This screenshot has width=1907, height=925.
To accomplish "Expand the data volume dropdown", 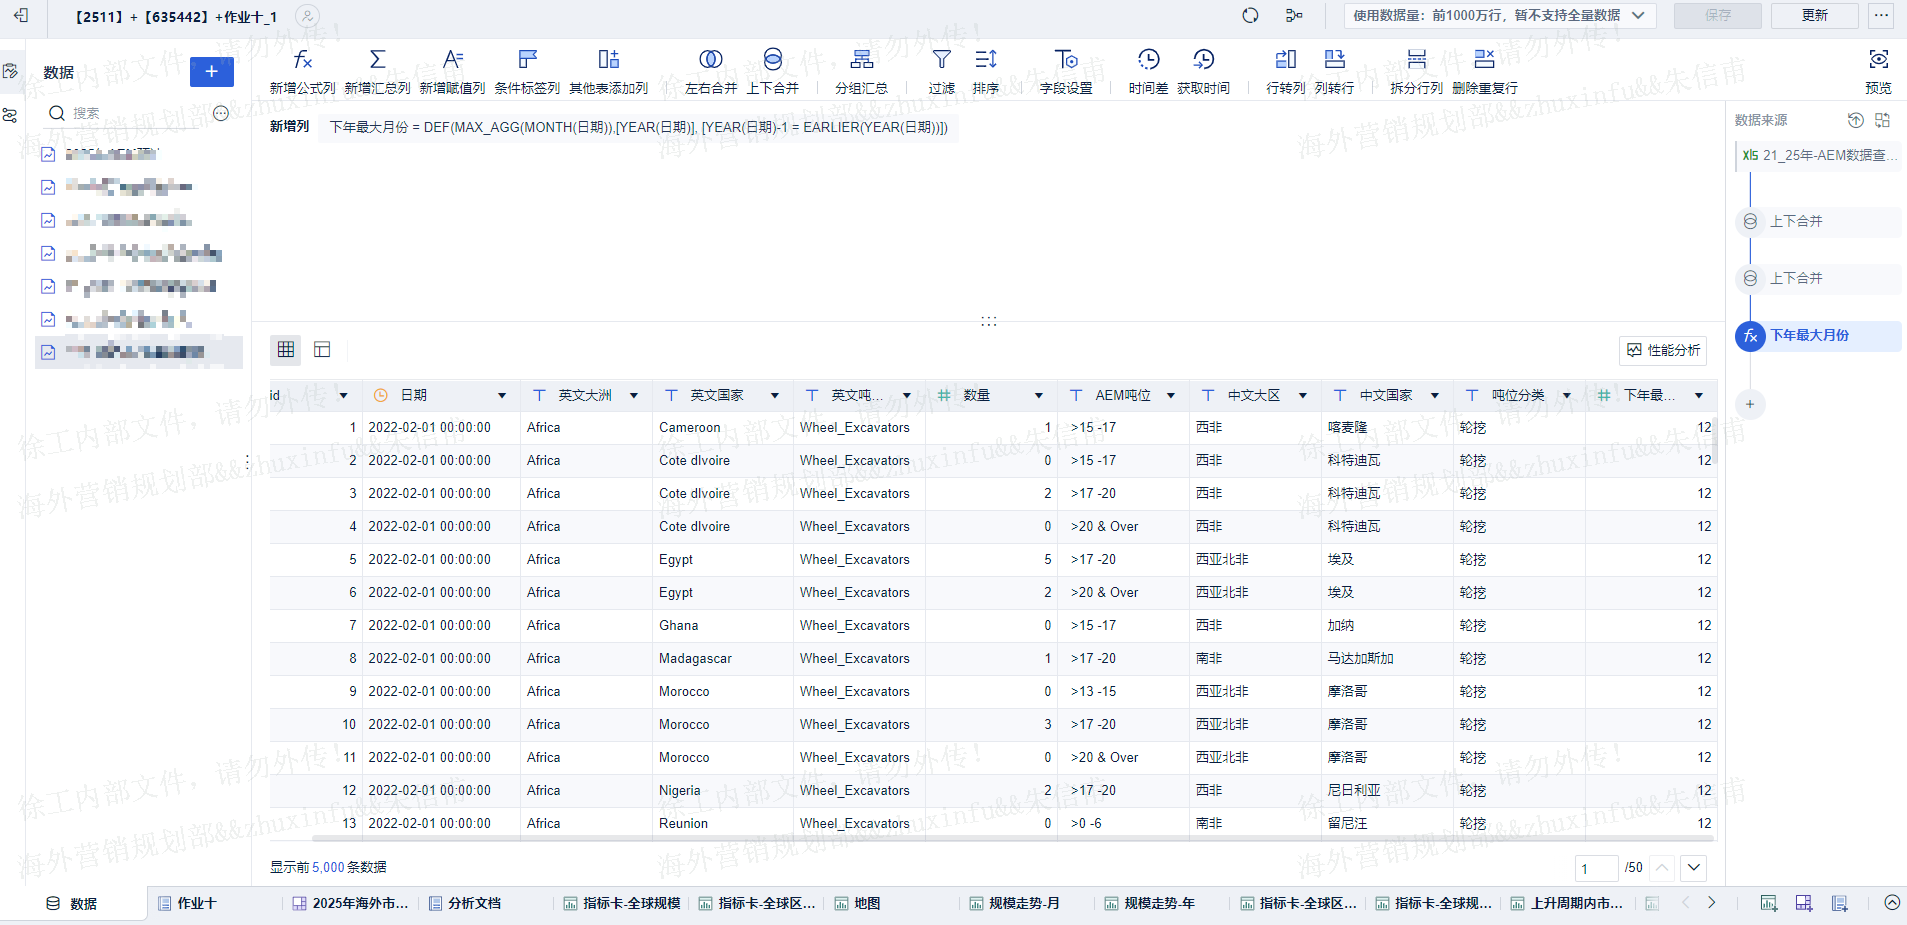I will tap(1638, 15).
